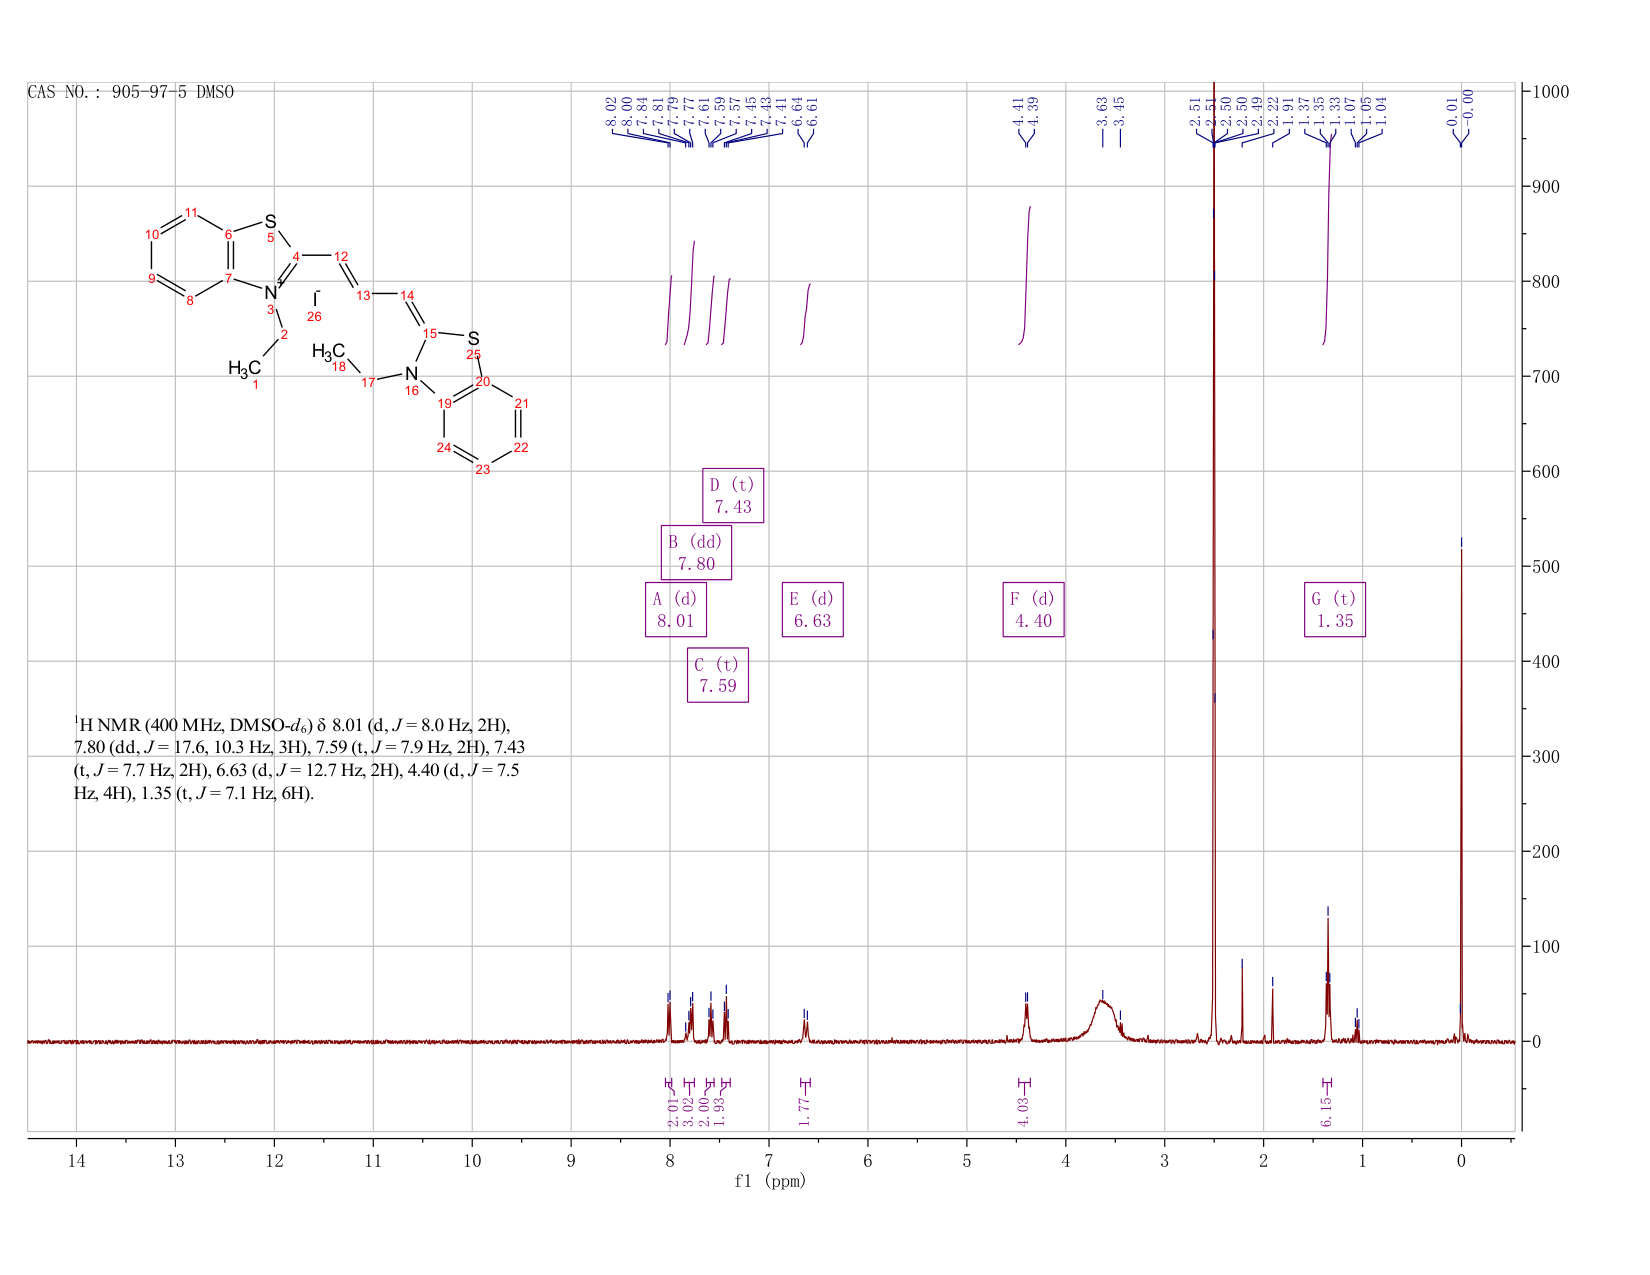The height and width of the screenshot is (1275, 1650).
Task: Click the nitrogen atom numbered 16
Action: (411, 374)
